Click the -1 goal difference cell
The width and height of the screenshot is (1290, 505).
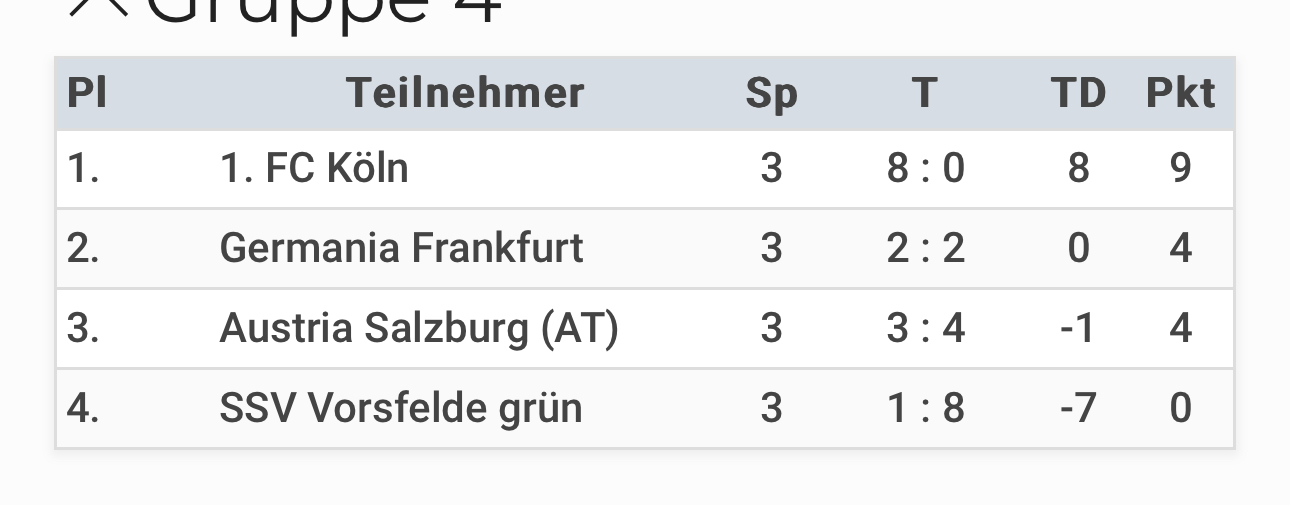1078,328
